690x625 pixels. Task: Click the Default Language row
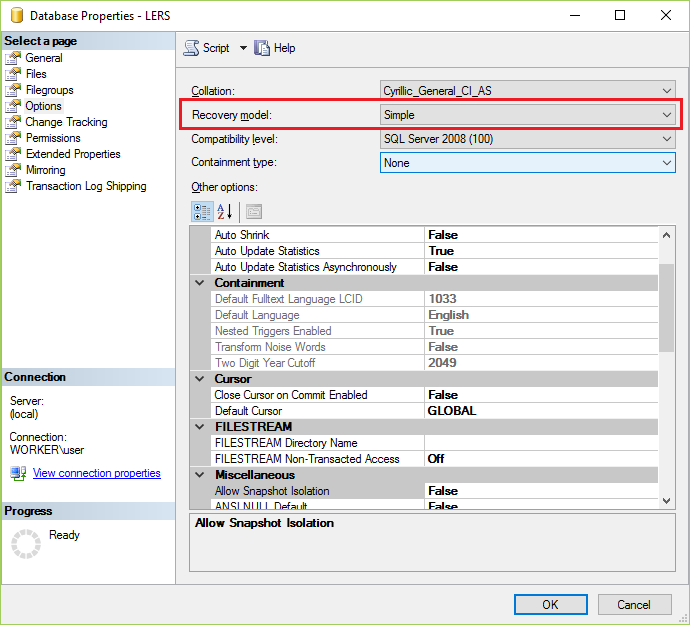pyautogui.click(x=434, y=315)
